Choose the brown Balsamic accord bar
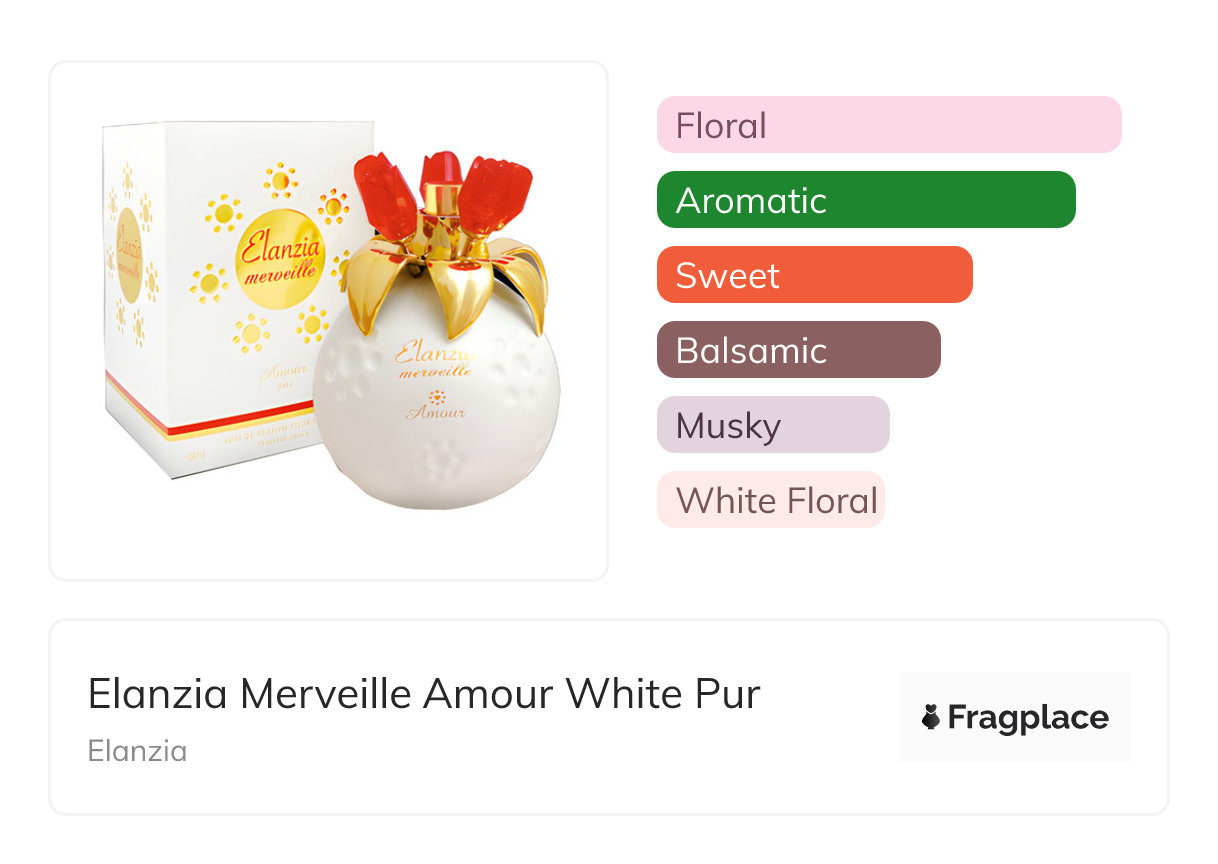 pyautogui.click(x=798, y=350)
